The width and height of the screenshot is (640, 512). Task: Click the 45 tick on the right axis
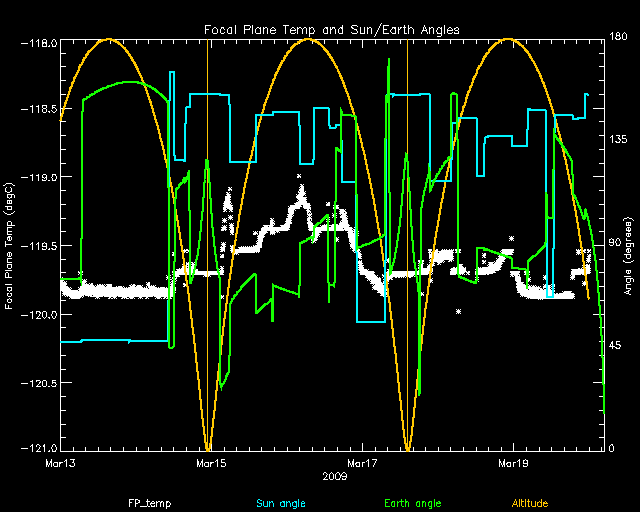[617, 346]
